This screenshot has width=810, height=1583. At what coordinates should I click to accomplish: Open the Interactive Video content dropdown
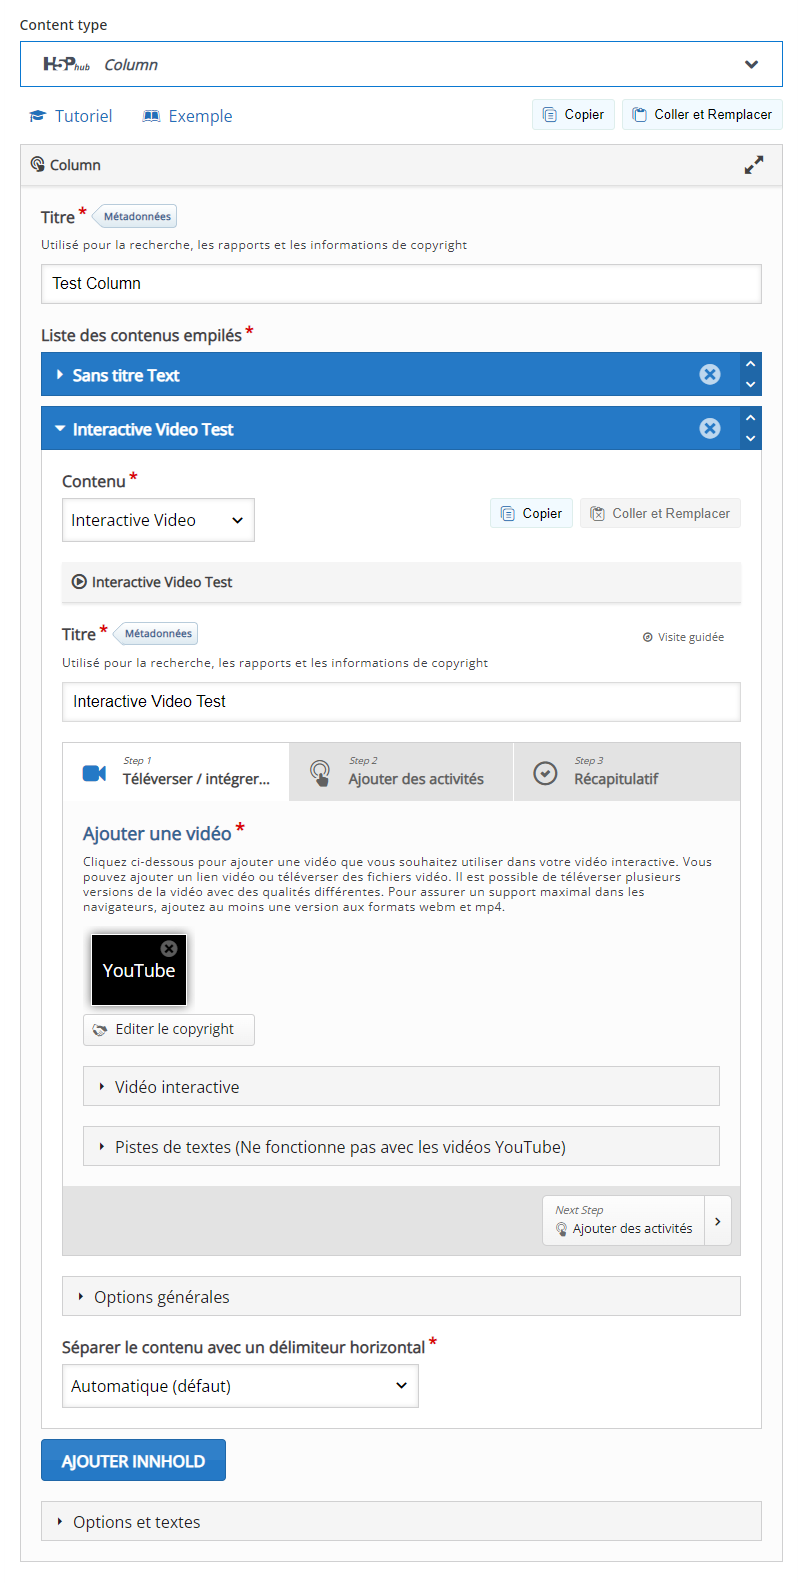click(x=158, y=520)
